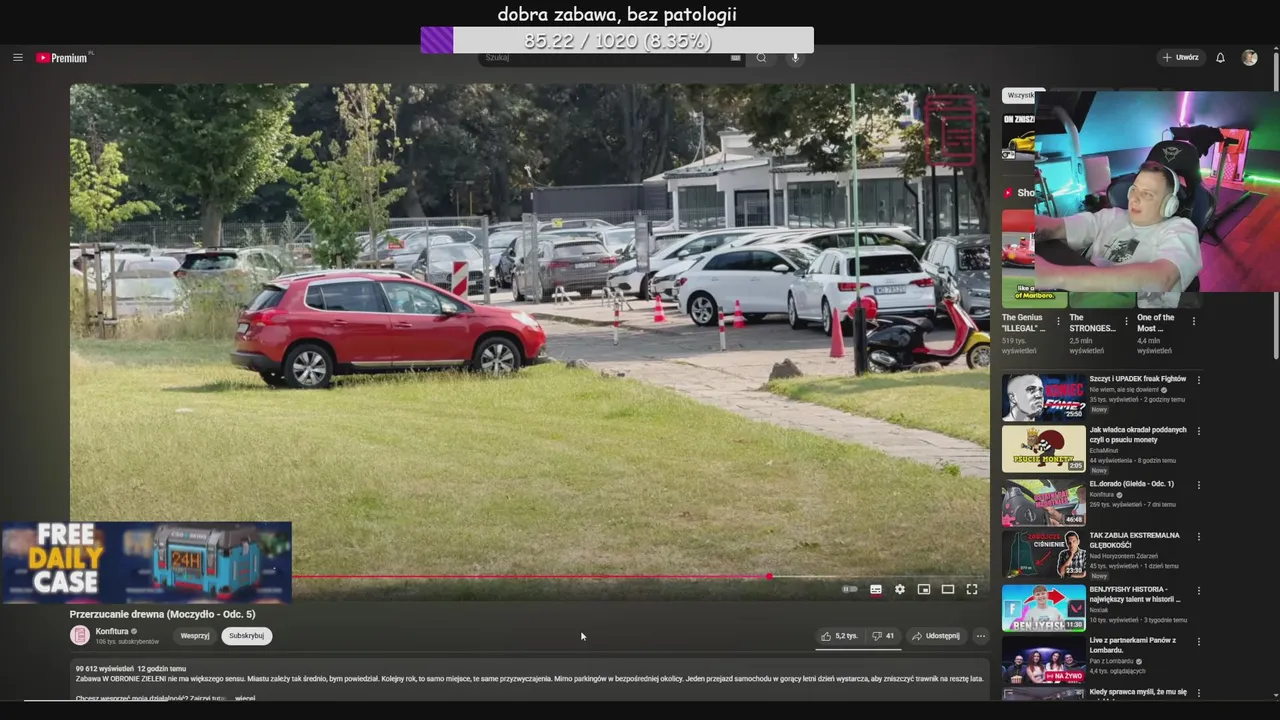Open the three-dot more actions under video
Screen dimensions: 1280x720
coord(981,636)
